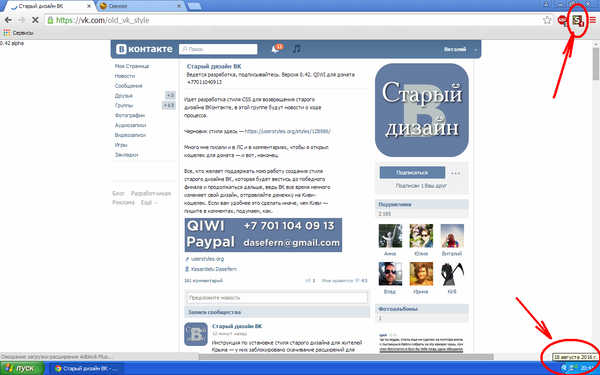The height and width of the screenshot is (375, 600).
Task: Click the VK Поиск search field
Action: click(218, 49)
